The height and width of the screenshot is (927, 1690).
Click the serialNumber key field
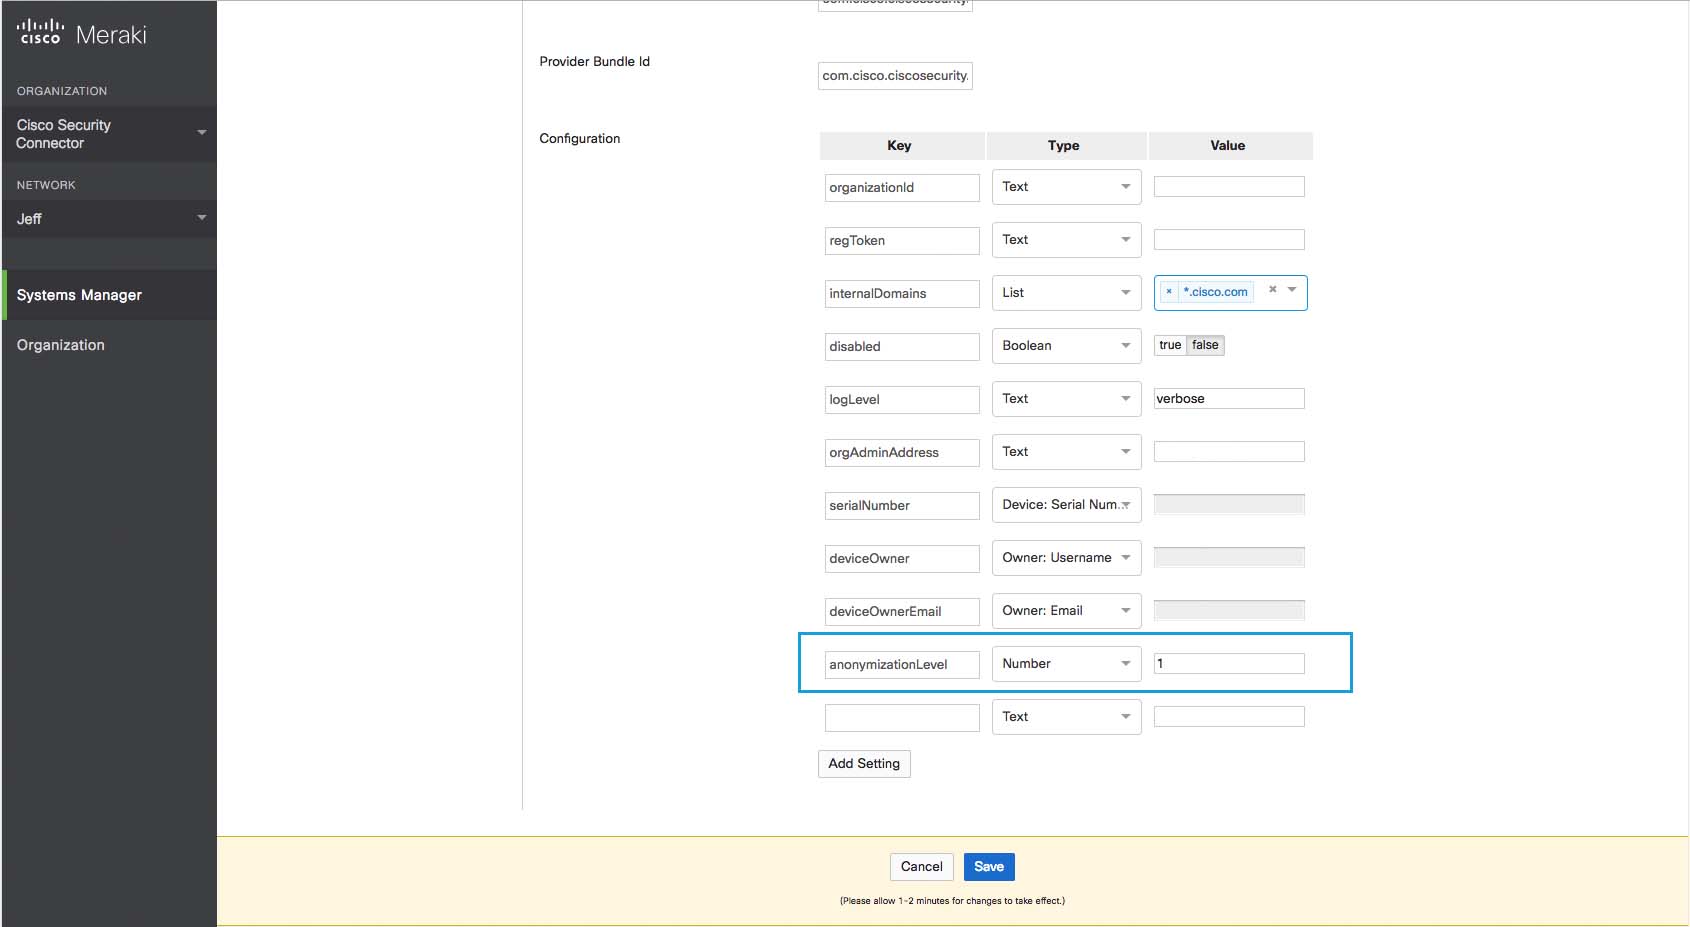pos(902,506)
